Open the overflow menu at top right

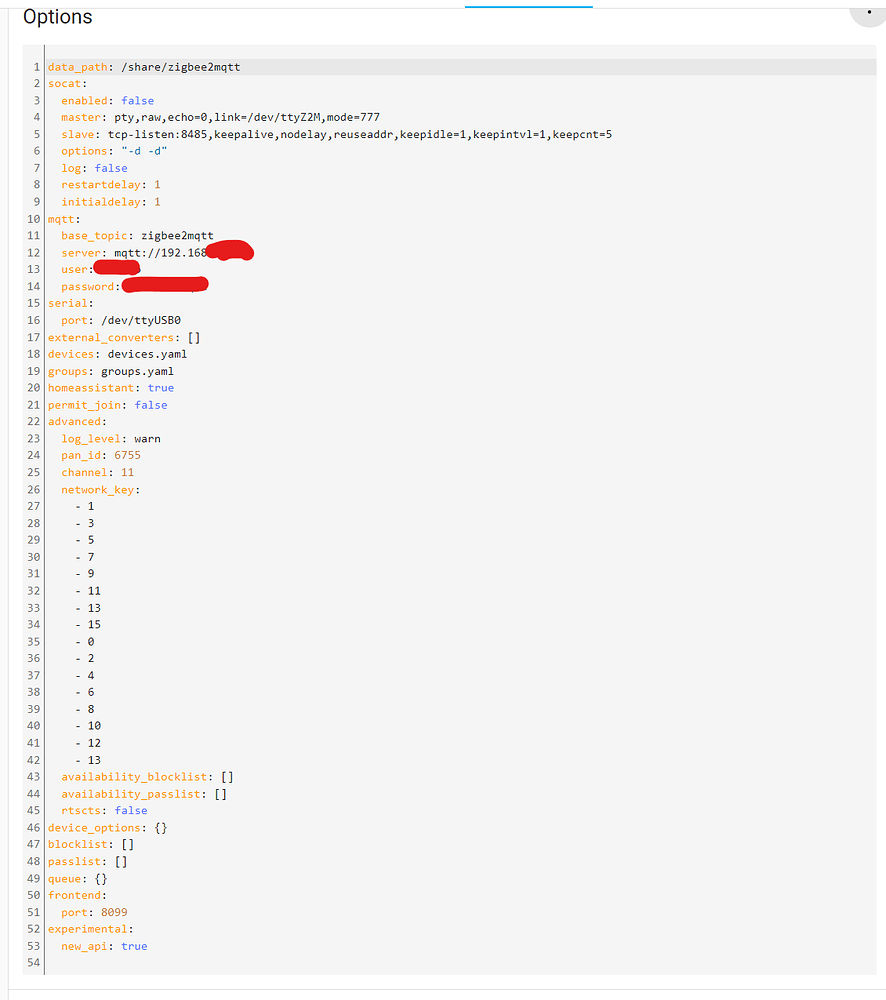(869, 13)
